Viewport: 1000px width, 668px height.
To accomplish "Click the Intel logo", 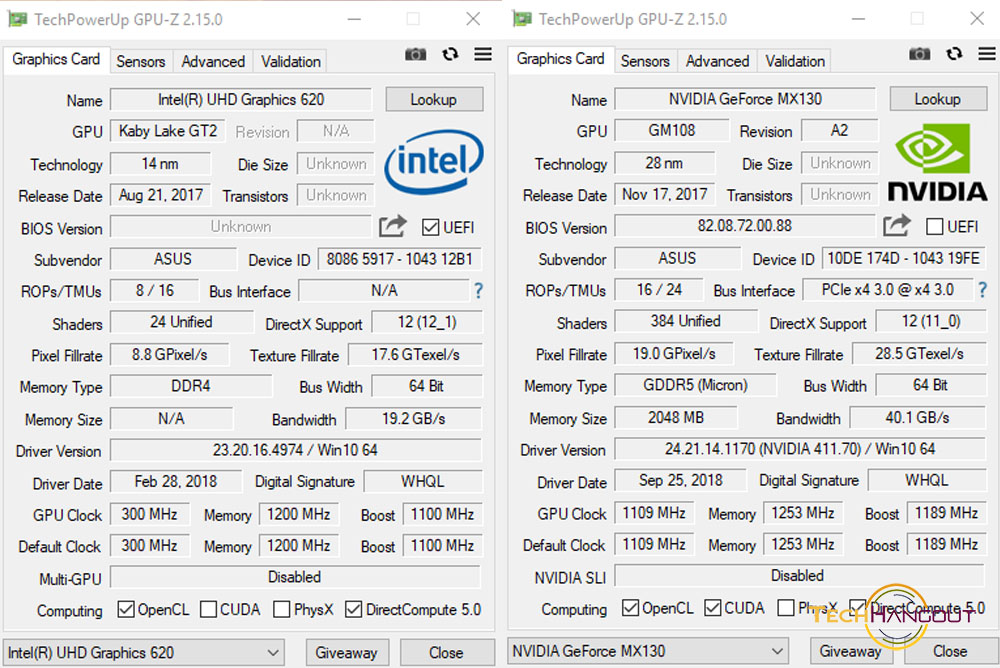I will pyautogui.click(x=434, y=161).
